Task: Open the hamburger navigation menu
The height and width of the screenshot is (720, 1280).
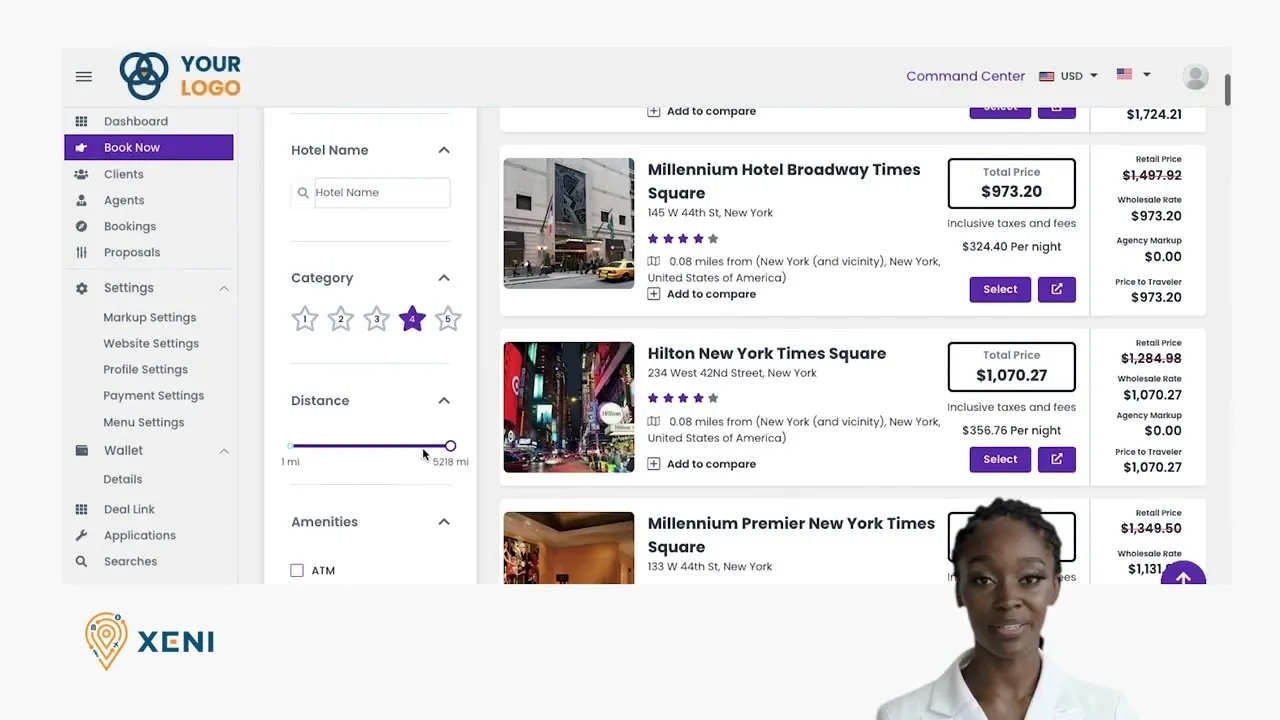Action: click(84, 76)
